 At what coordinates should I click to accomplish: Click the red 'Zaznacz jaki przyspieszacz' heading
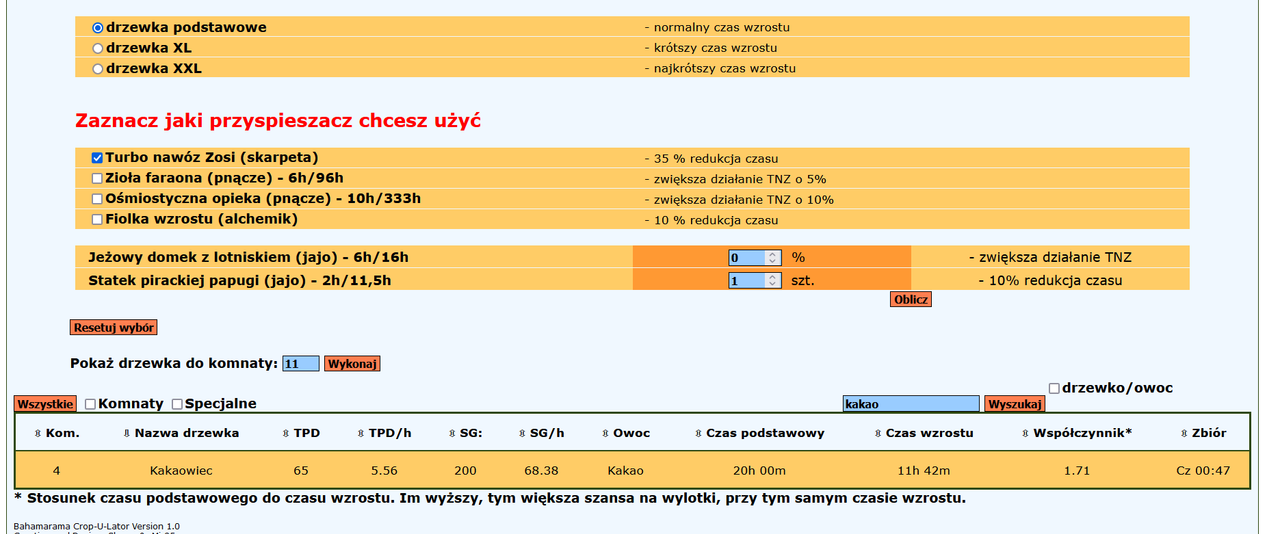click(x=279, y=121)
